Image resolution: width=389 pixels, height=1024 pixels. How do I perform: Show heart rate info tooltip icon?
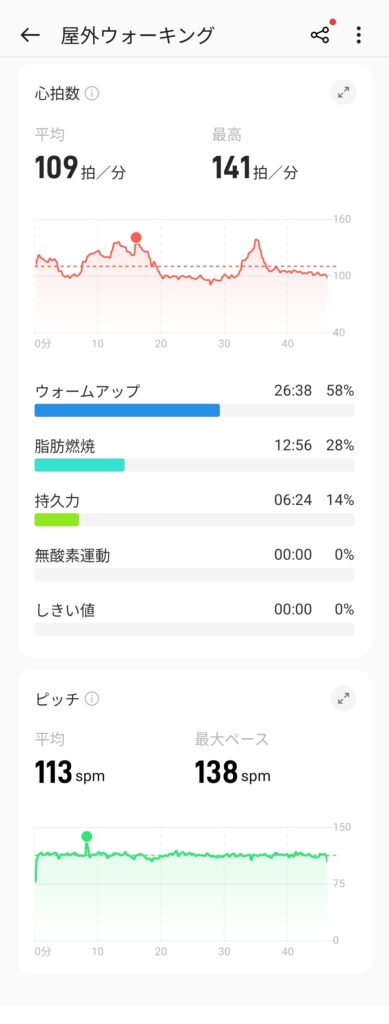click(92, 93)
